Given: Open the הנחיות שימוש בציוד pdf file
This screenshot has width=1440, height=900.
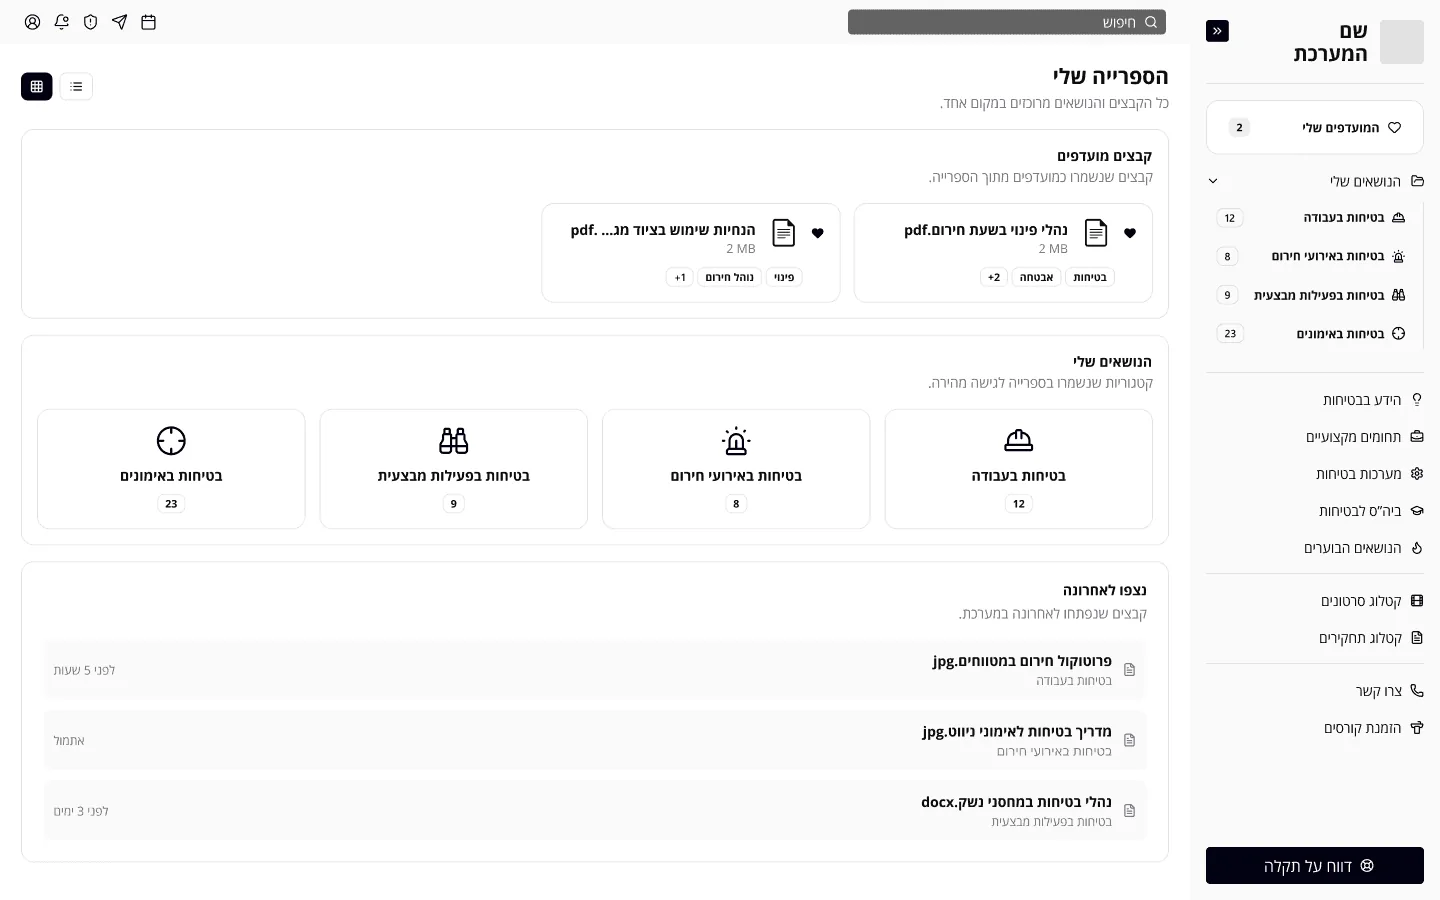Looking at the screenshot, I should [691, 253].
